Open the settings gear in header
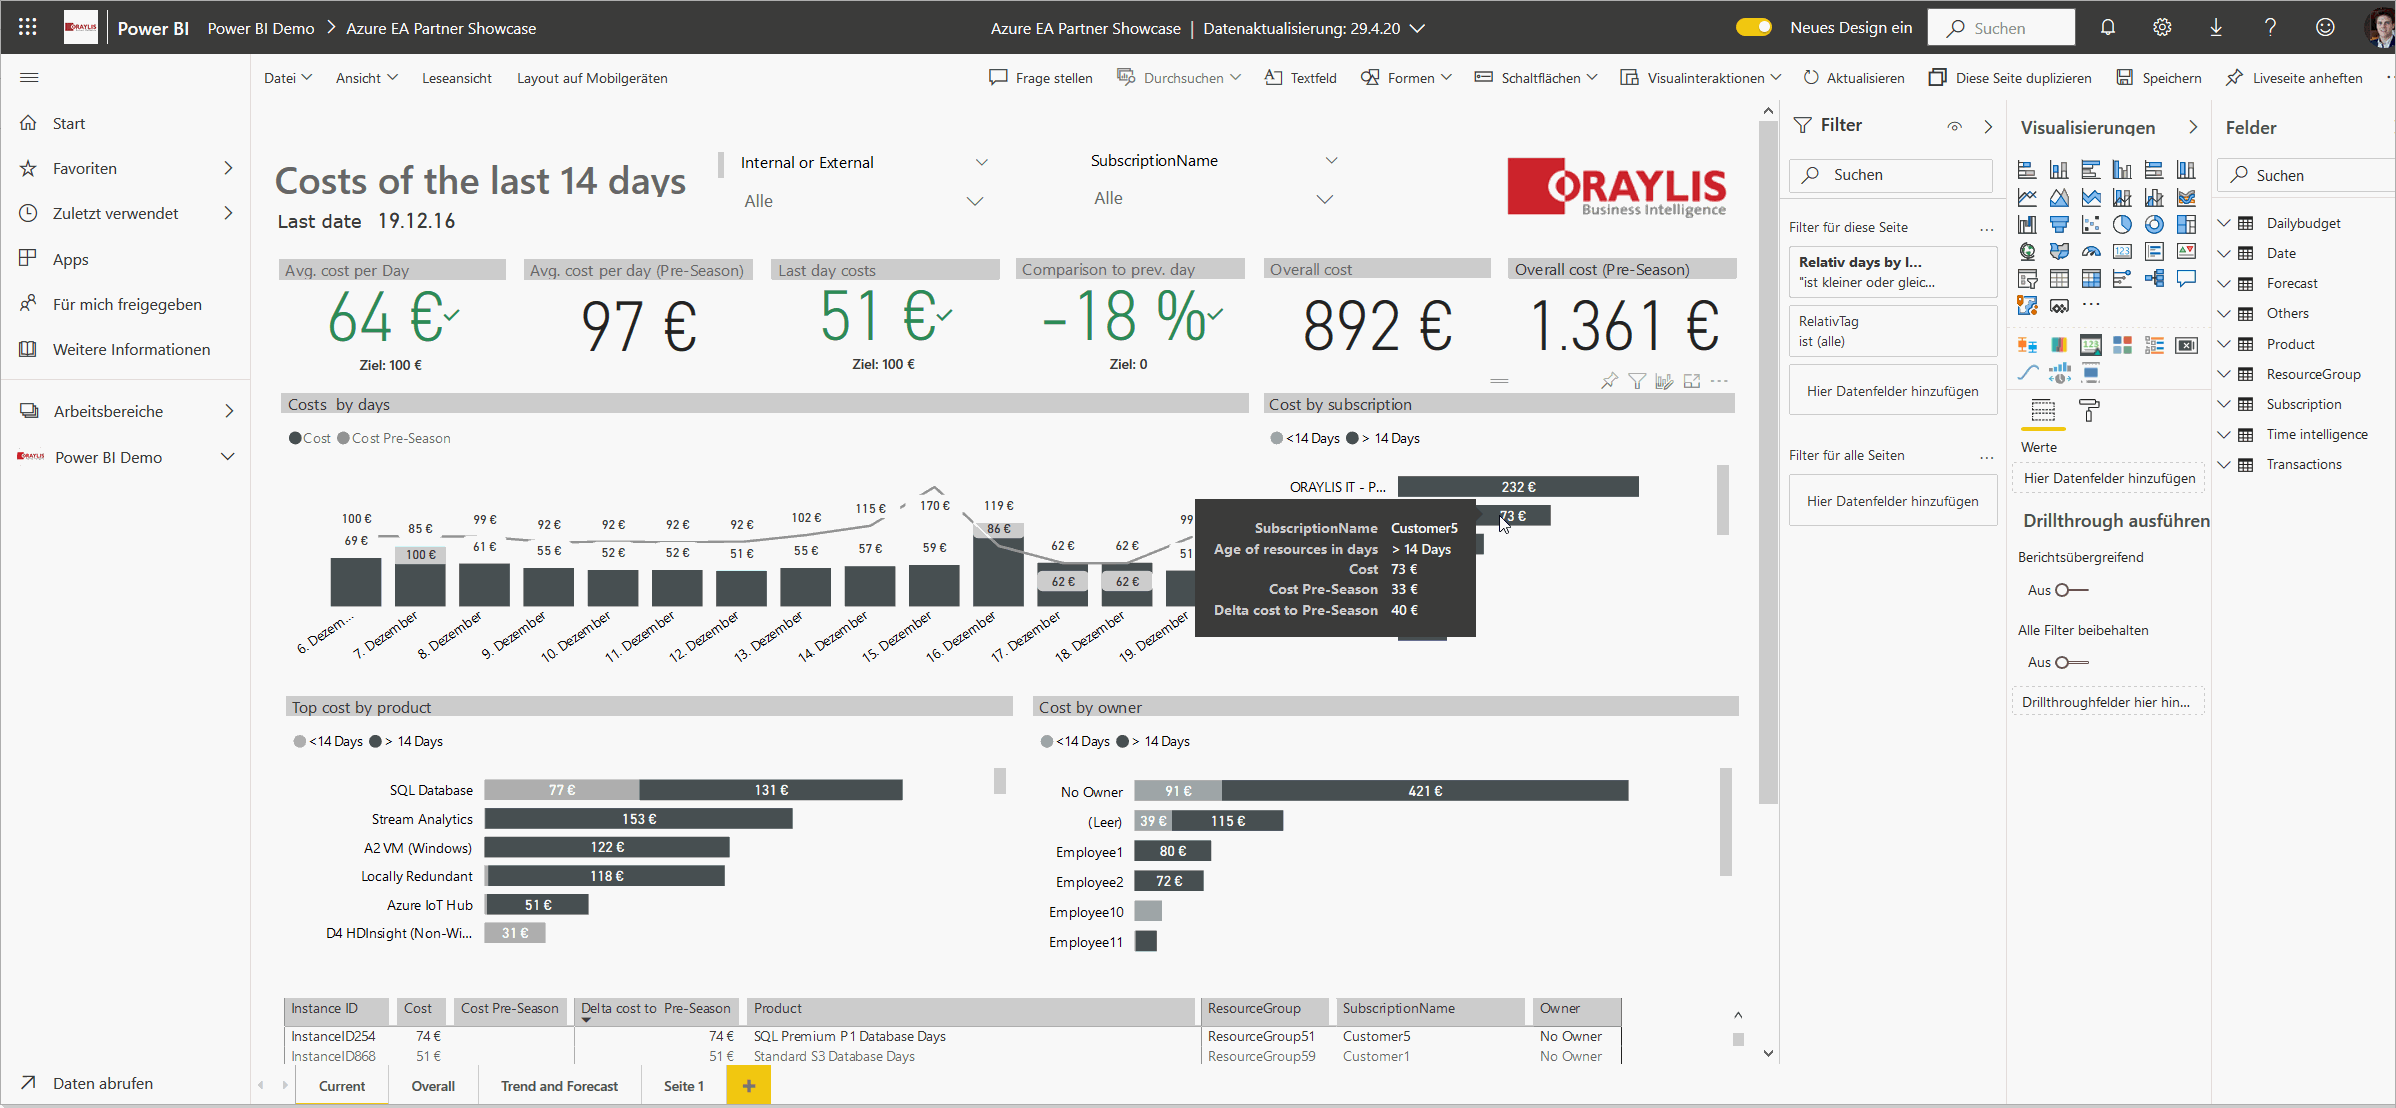 tap(2162, 27)
